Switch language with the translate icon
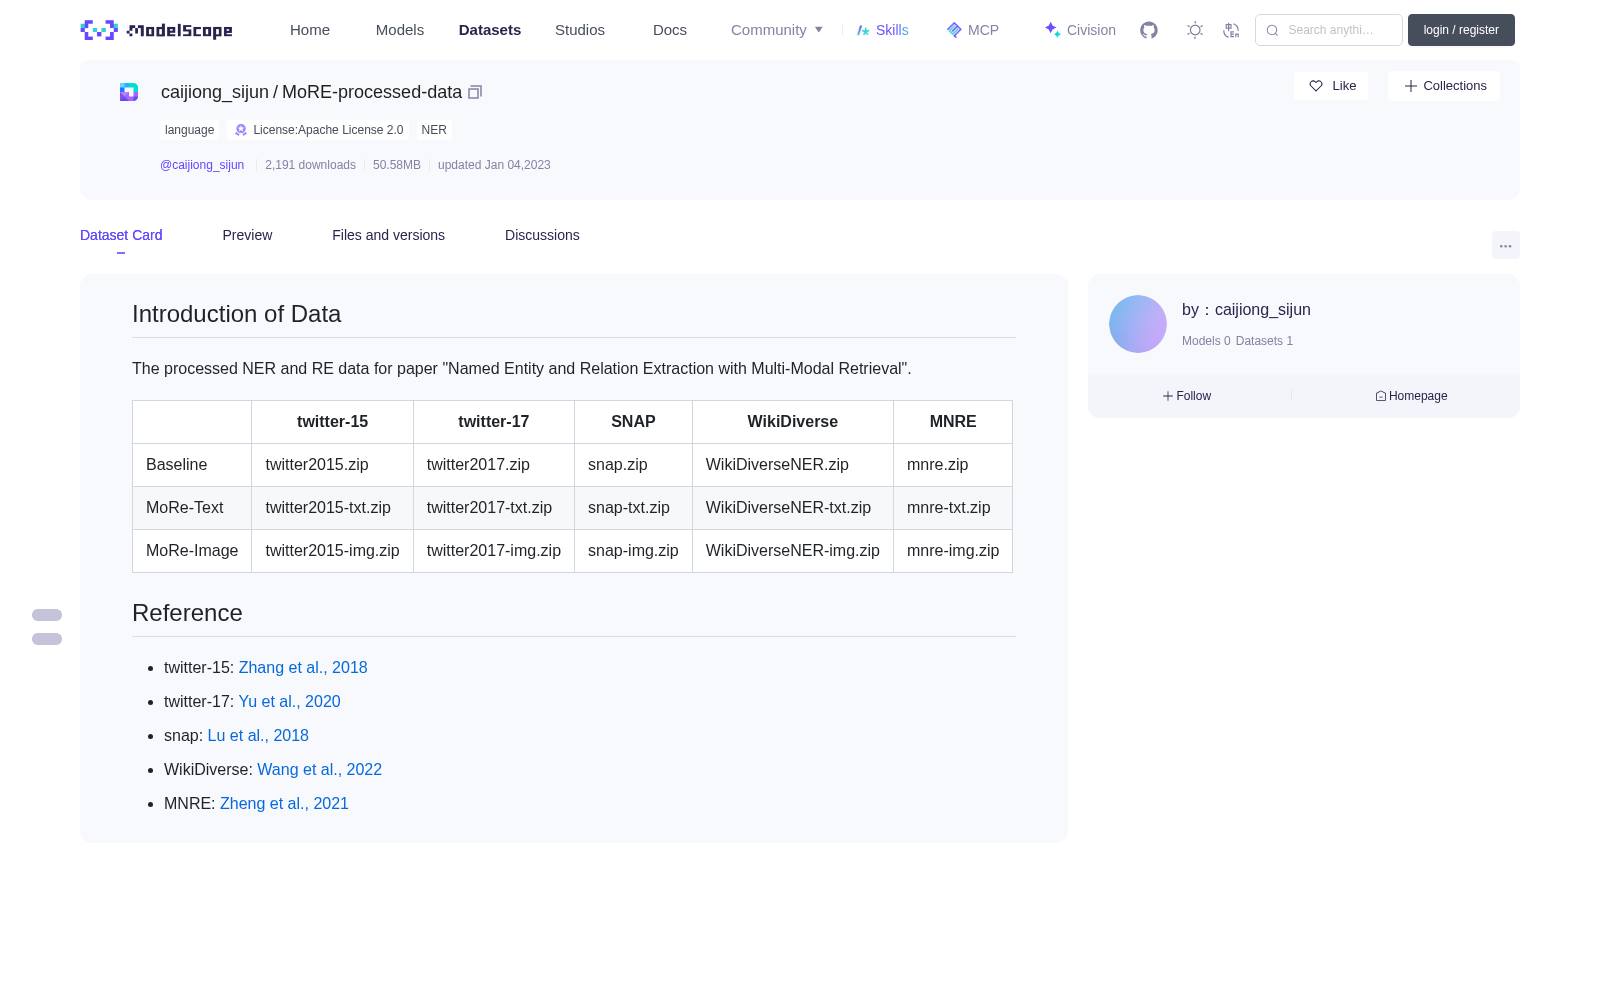 [x=1231, y=30]
